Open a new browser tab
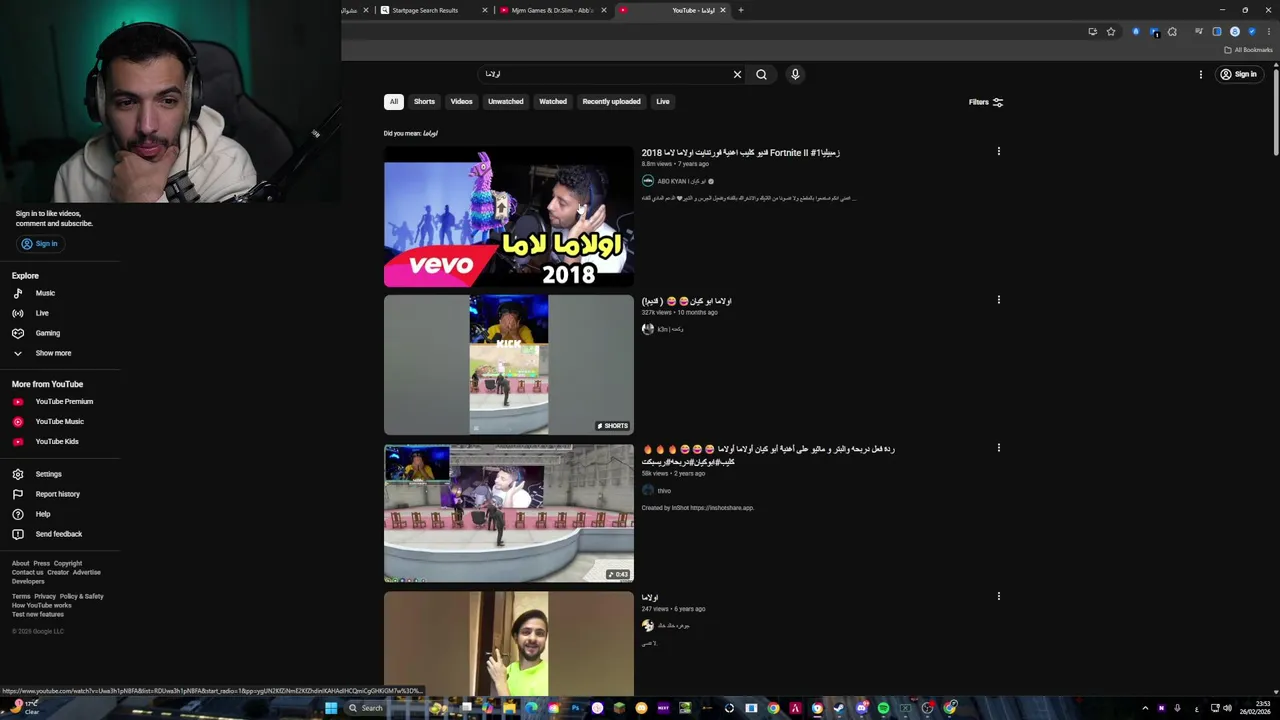 [x=741, y=10]
